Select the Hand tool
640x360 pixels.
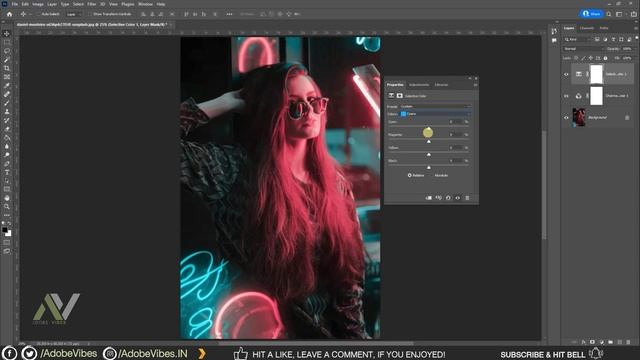(7, 198)
